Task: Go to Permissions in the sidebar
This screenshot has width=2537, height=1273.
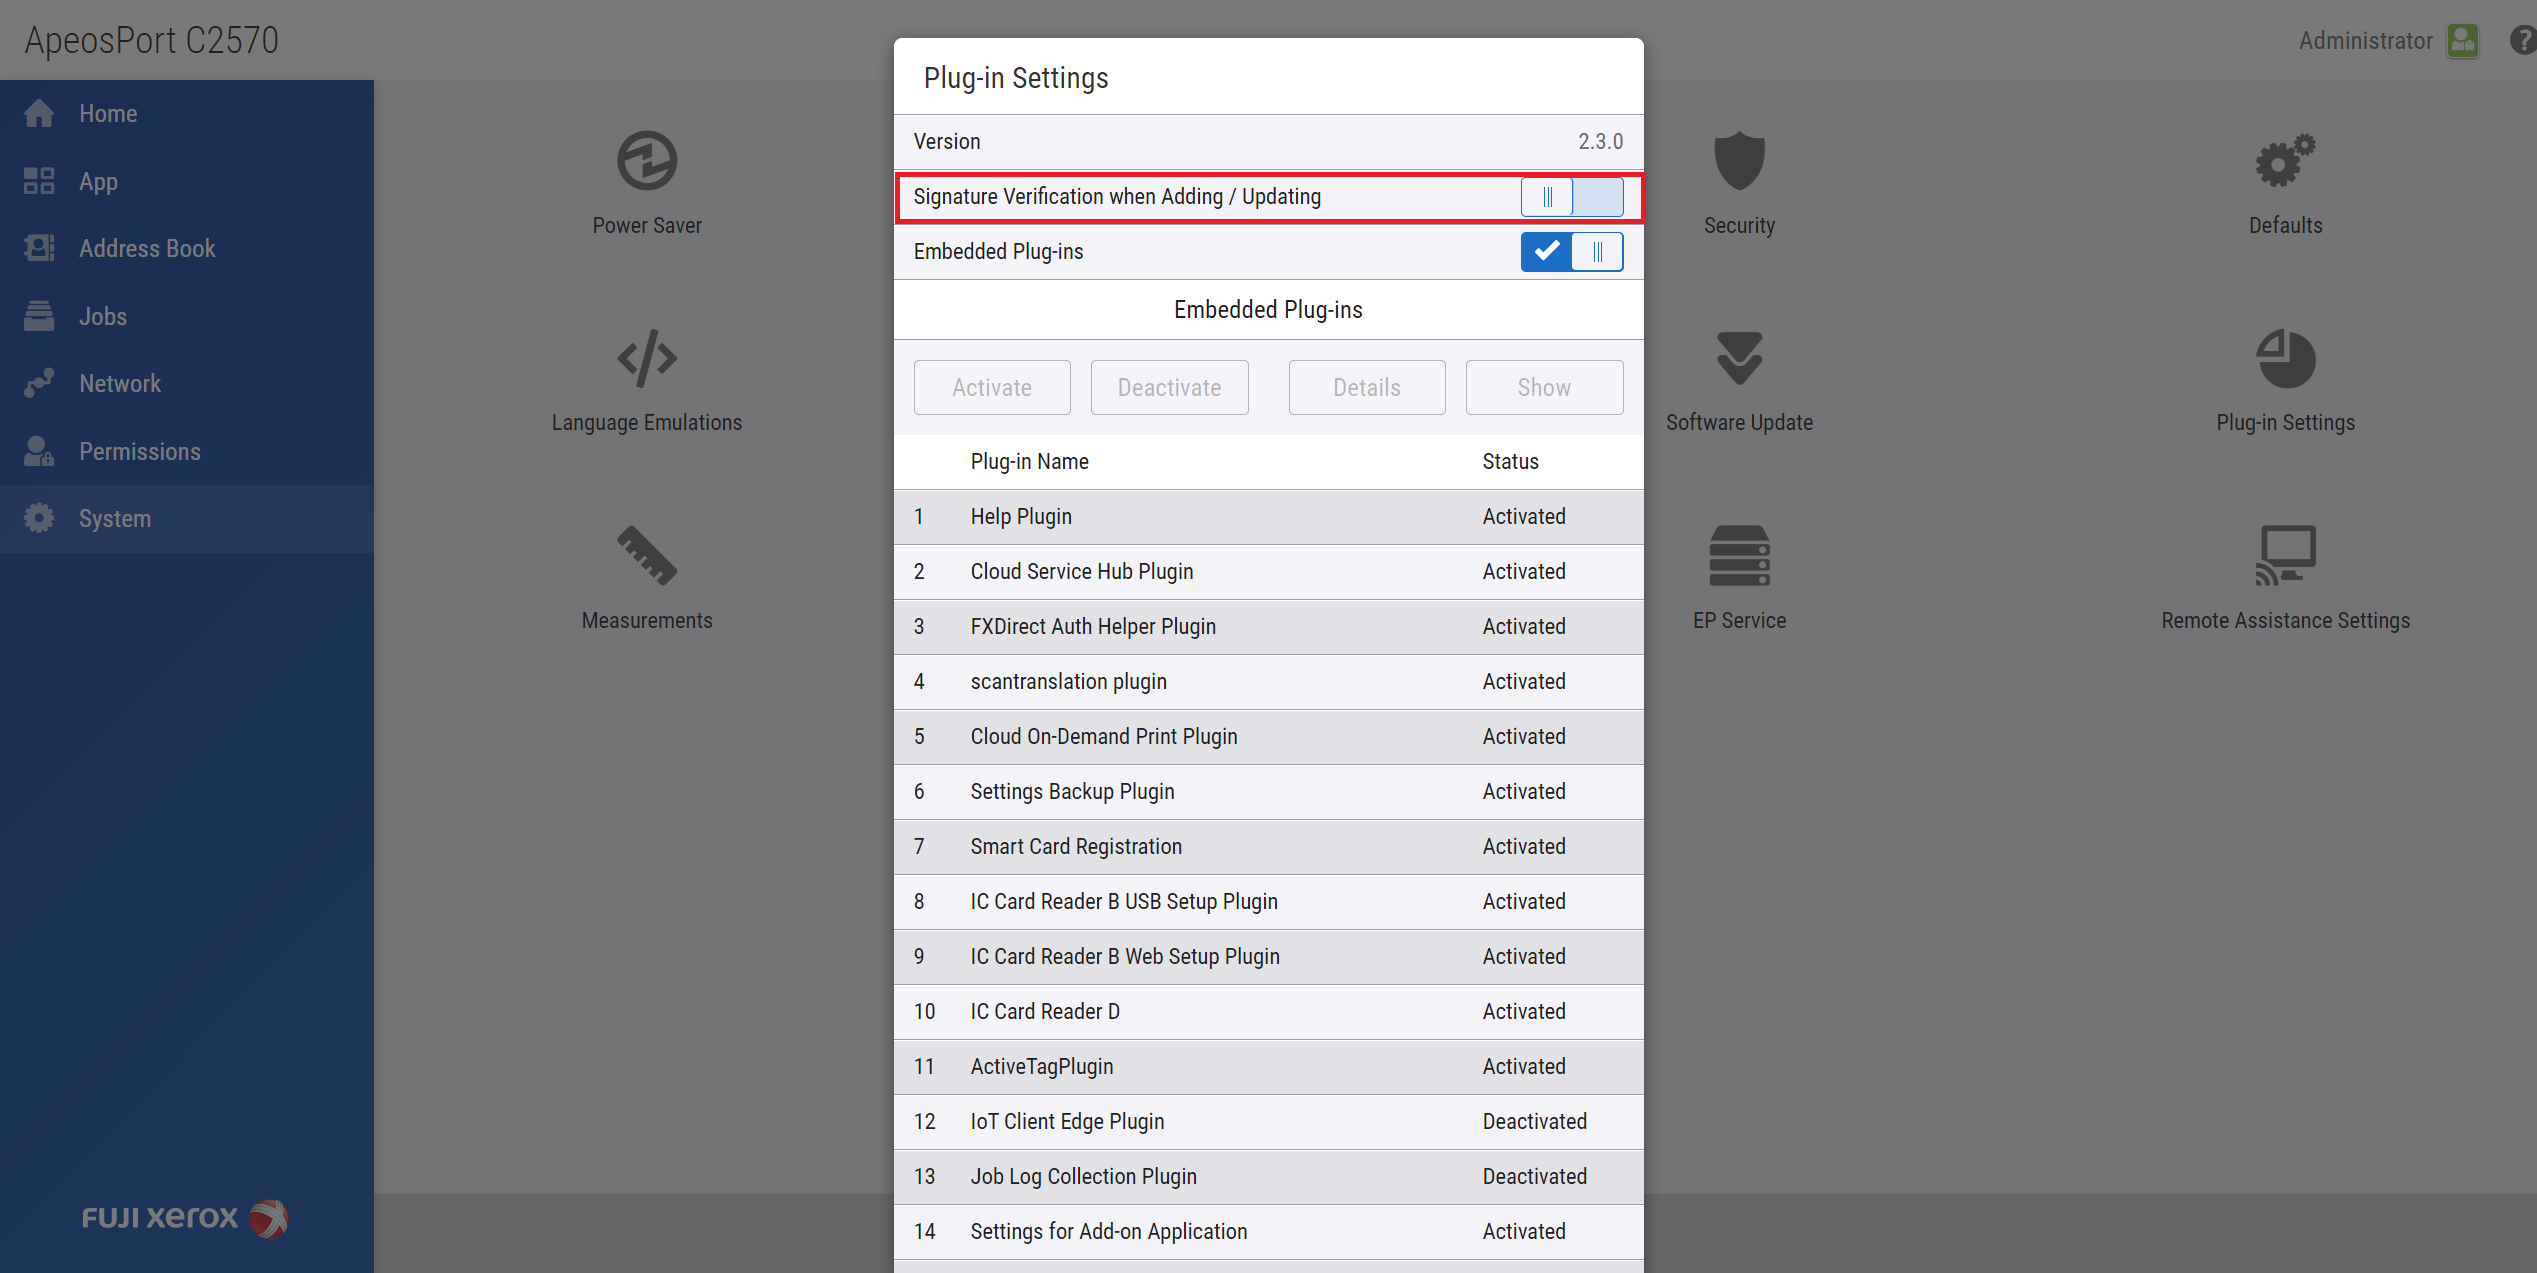Action: pos(139,452)
